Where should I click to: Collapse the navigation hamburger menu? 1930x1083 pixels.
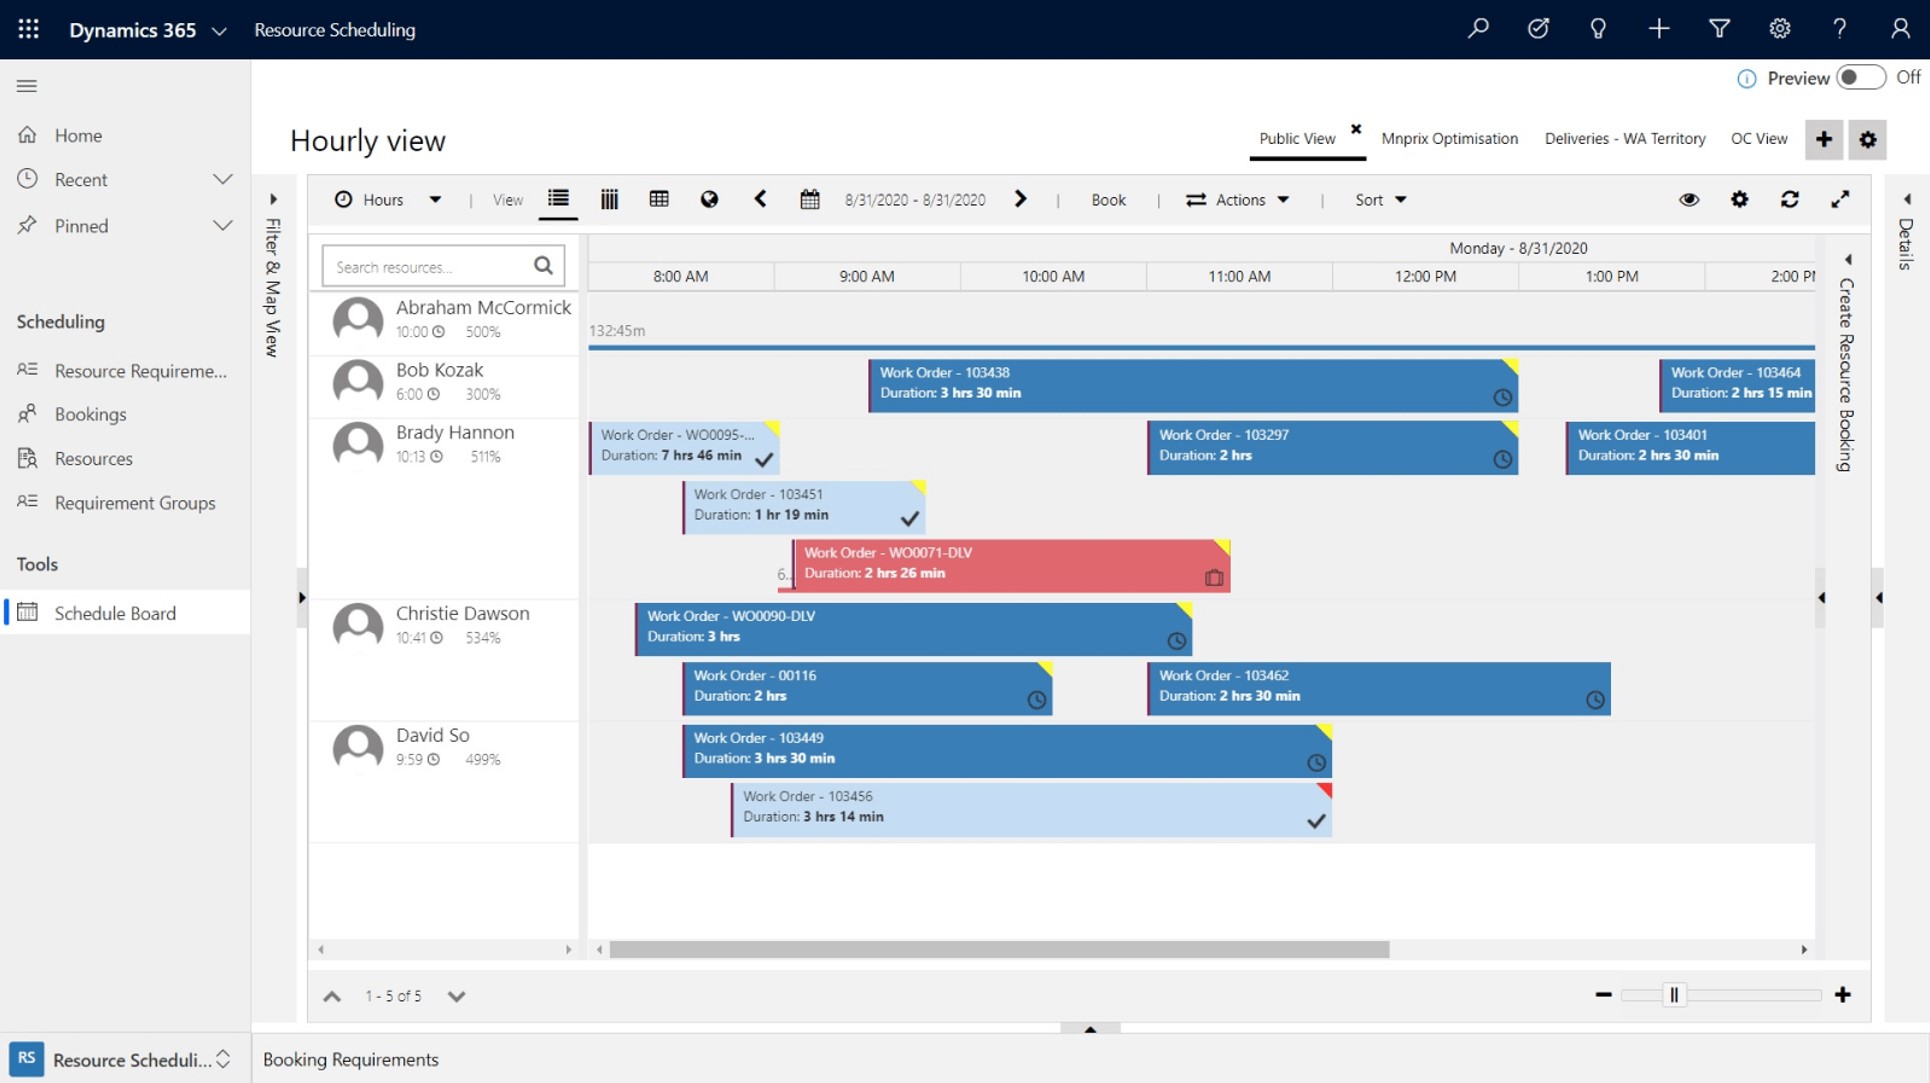pos(27,86)
